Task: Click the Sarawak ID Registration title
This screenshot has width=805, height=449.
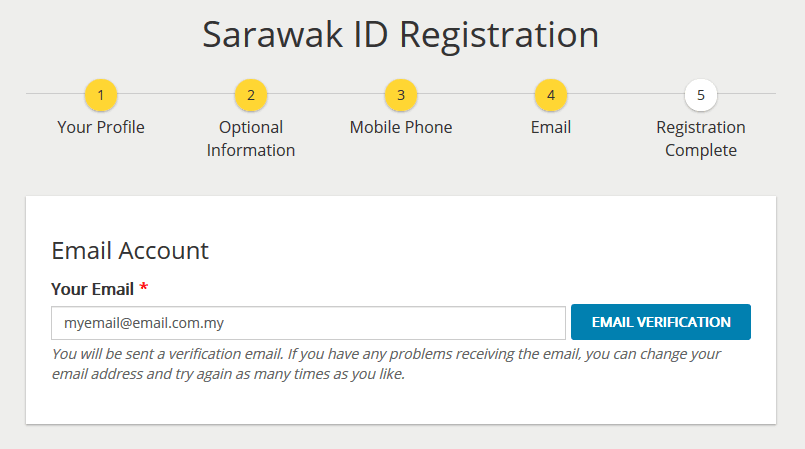Action: click(x=401, y=34)
